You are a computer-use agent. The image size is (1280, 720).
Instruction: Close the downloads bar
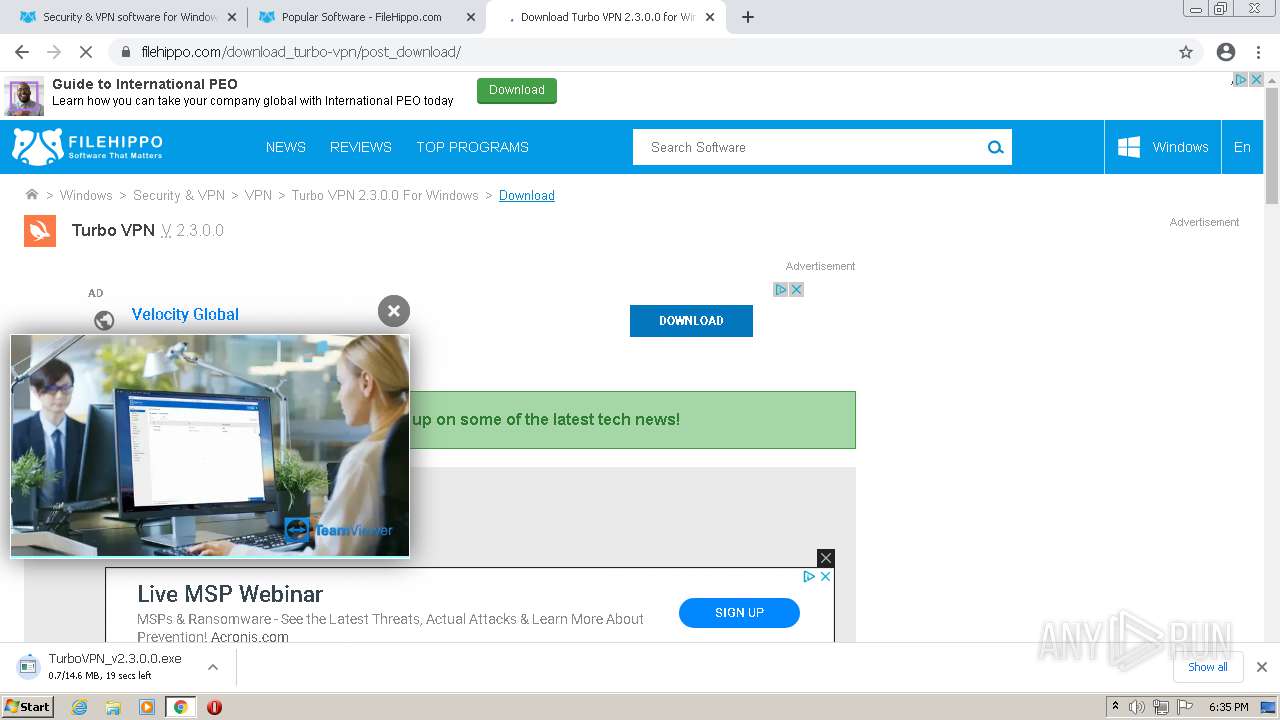pos(1262,667)
